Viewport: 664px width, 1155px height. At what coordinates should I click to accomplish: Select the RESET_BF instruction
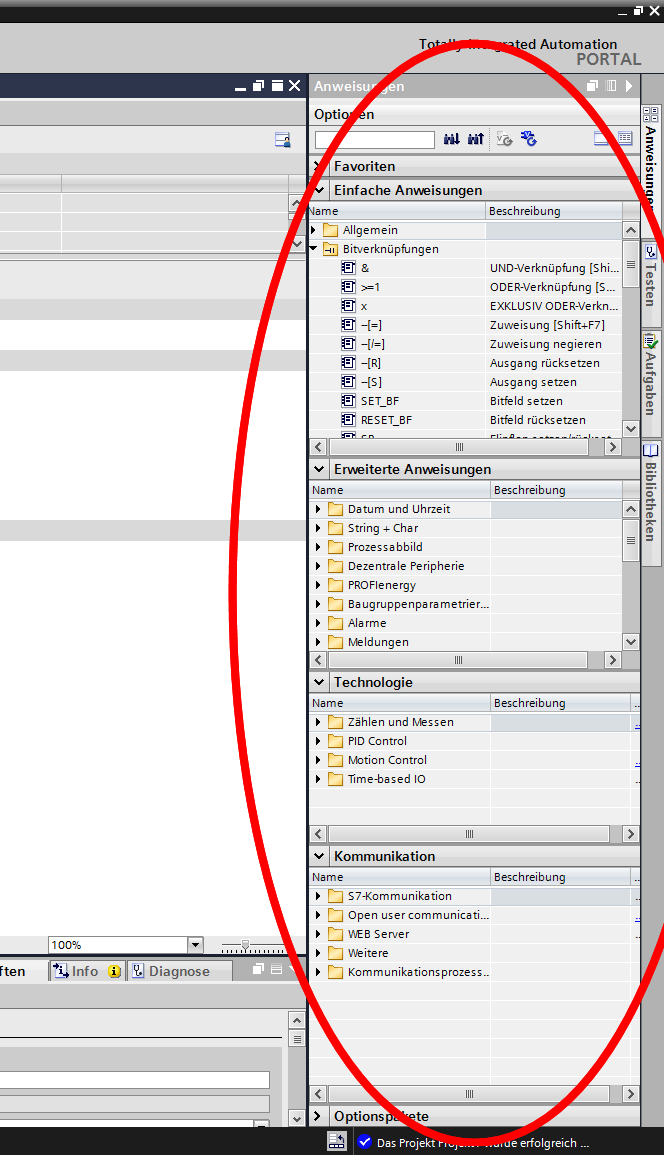click(x=386, y=420)
